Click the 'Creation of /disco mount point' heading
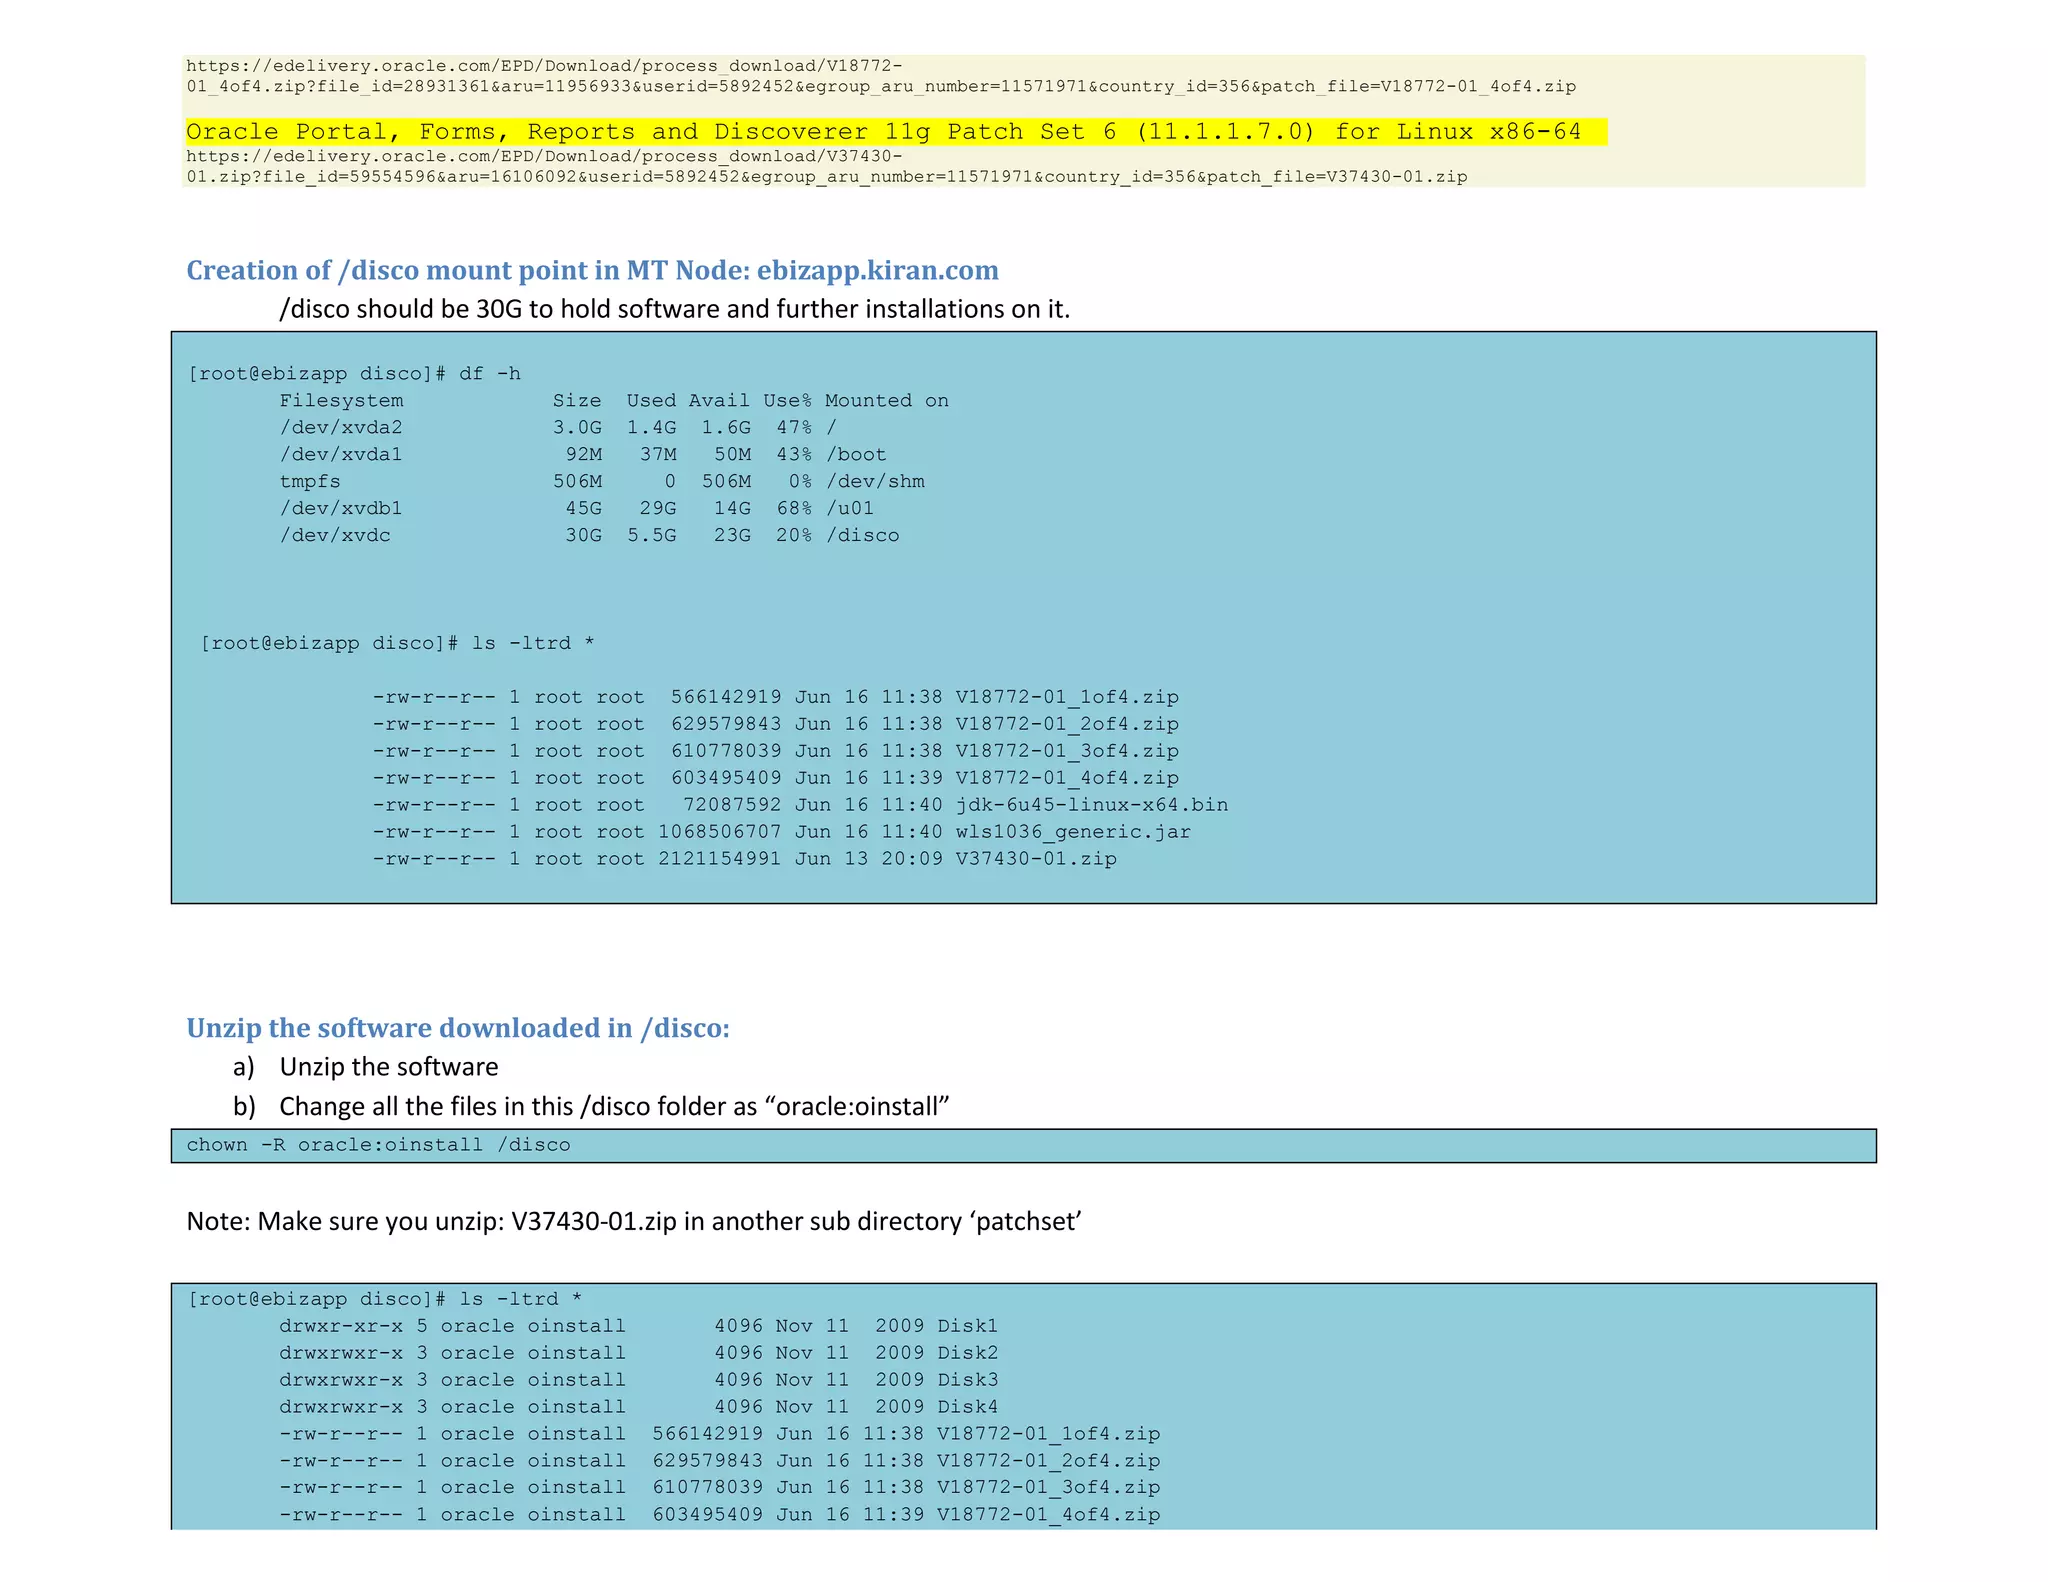Image resolution: width=2048 pixels, height=1582 pixels. click(x=592, y=271)
